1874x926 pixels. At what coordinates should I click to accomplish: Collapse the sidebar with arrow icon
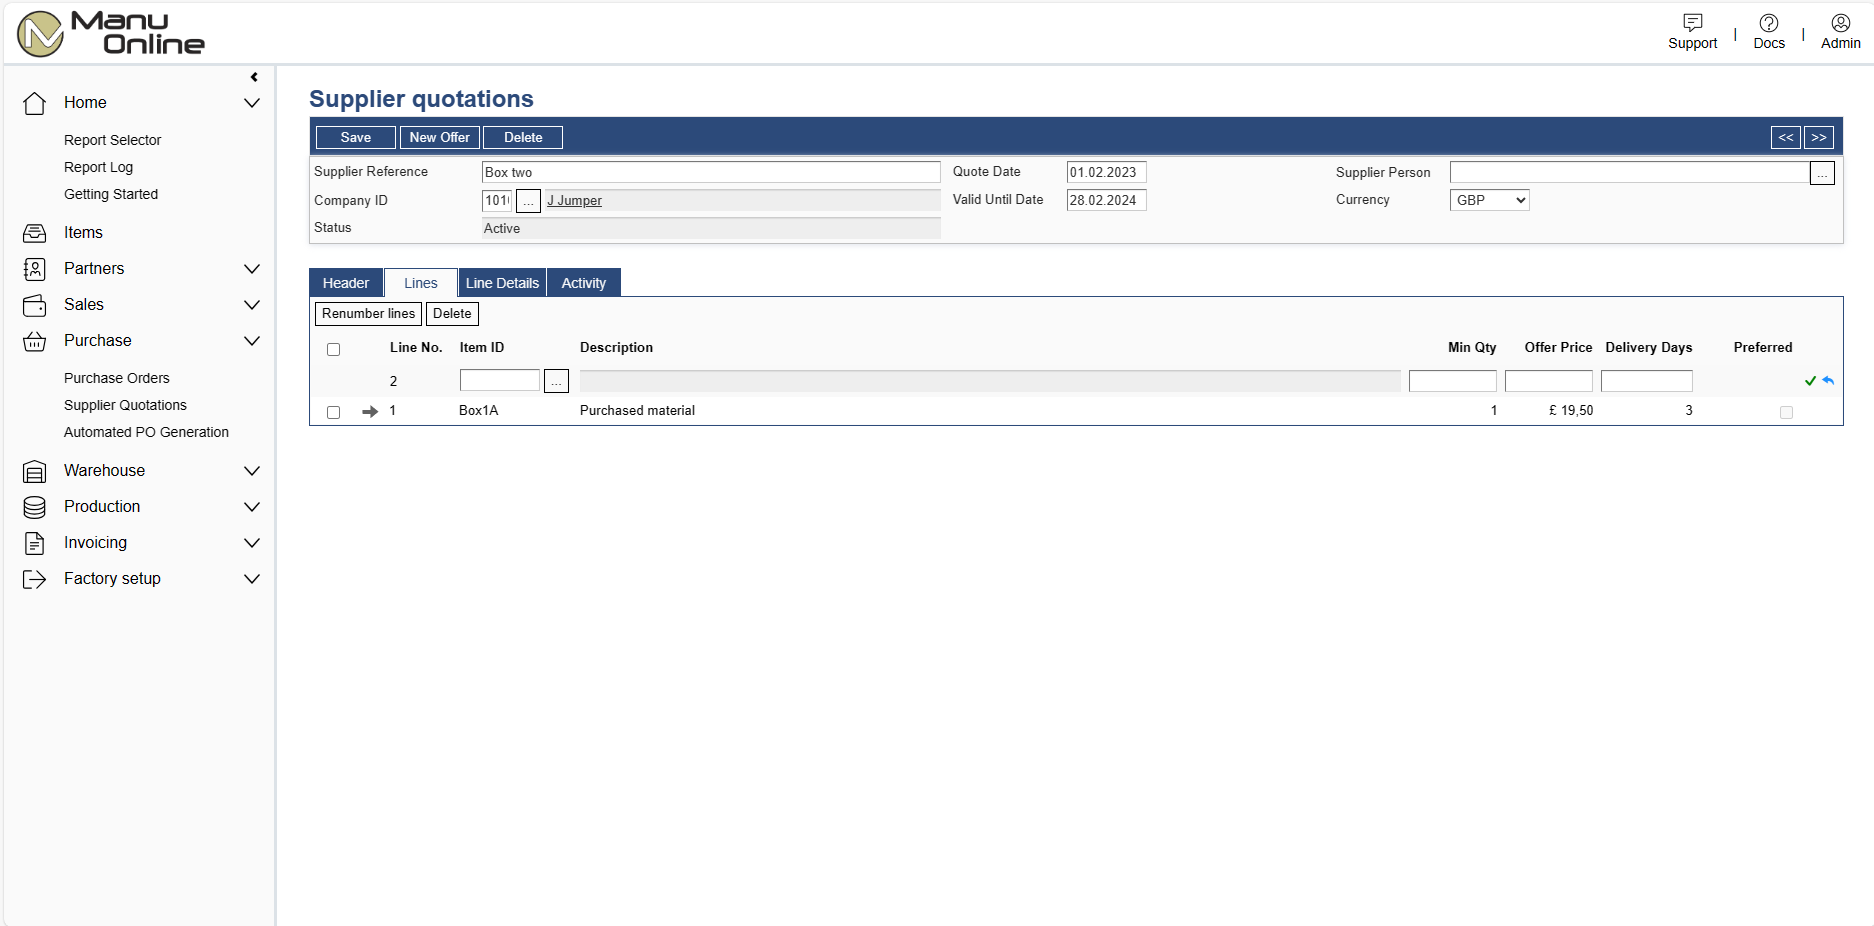pos(254,77)
